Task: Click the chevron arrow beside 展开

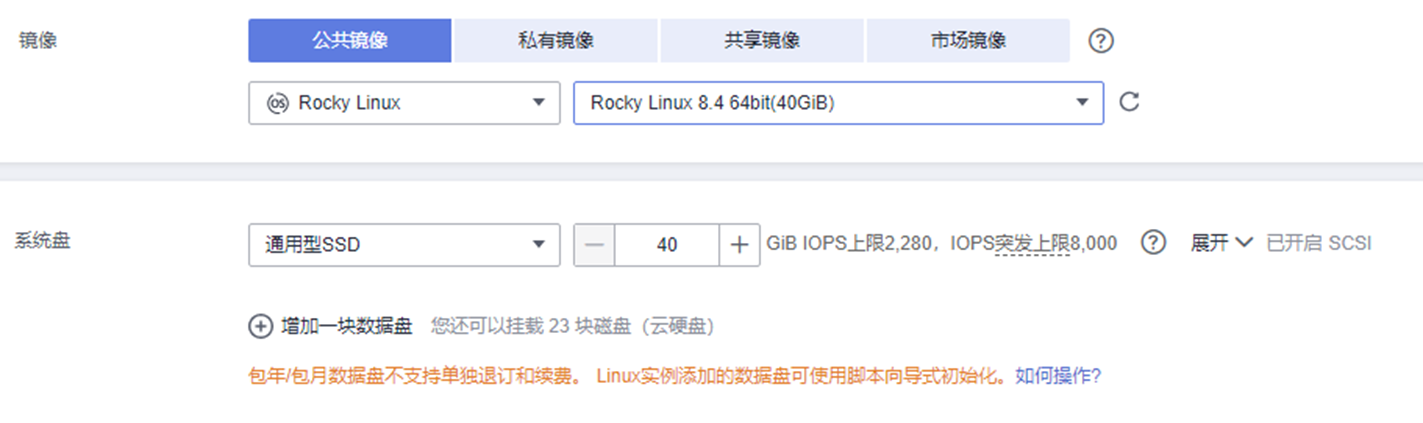Action: 1244,243
